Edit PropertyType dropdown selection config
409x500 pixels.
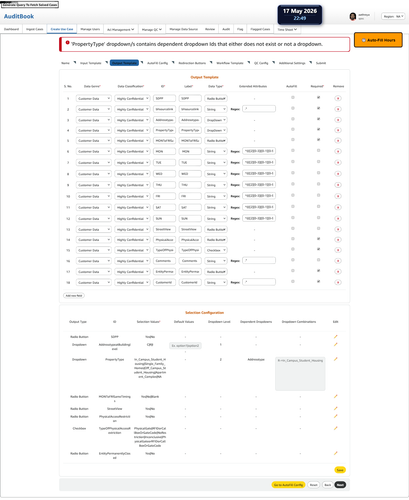(336, 359)
